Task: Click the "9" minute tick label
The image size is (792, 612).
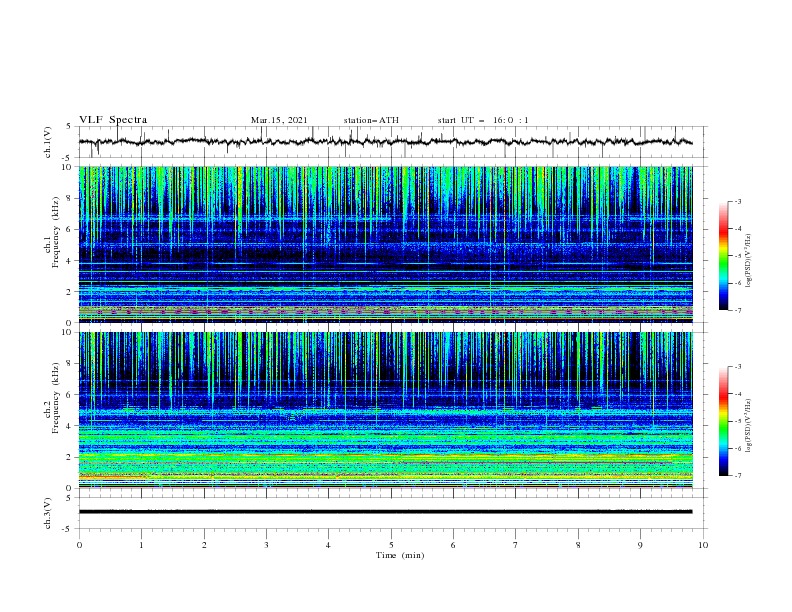Action: pos(640,545)
